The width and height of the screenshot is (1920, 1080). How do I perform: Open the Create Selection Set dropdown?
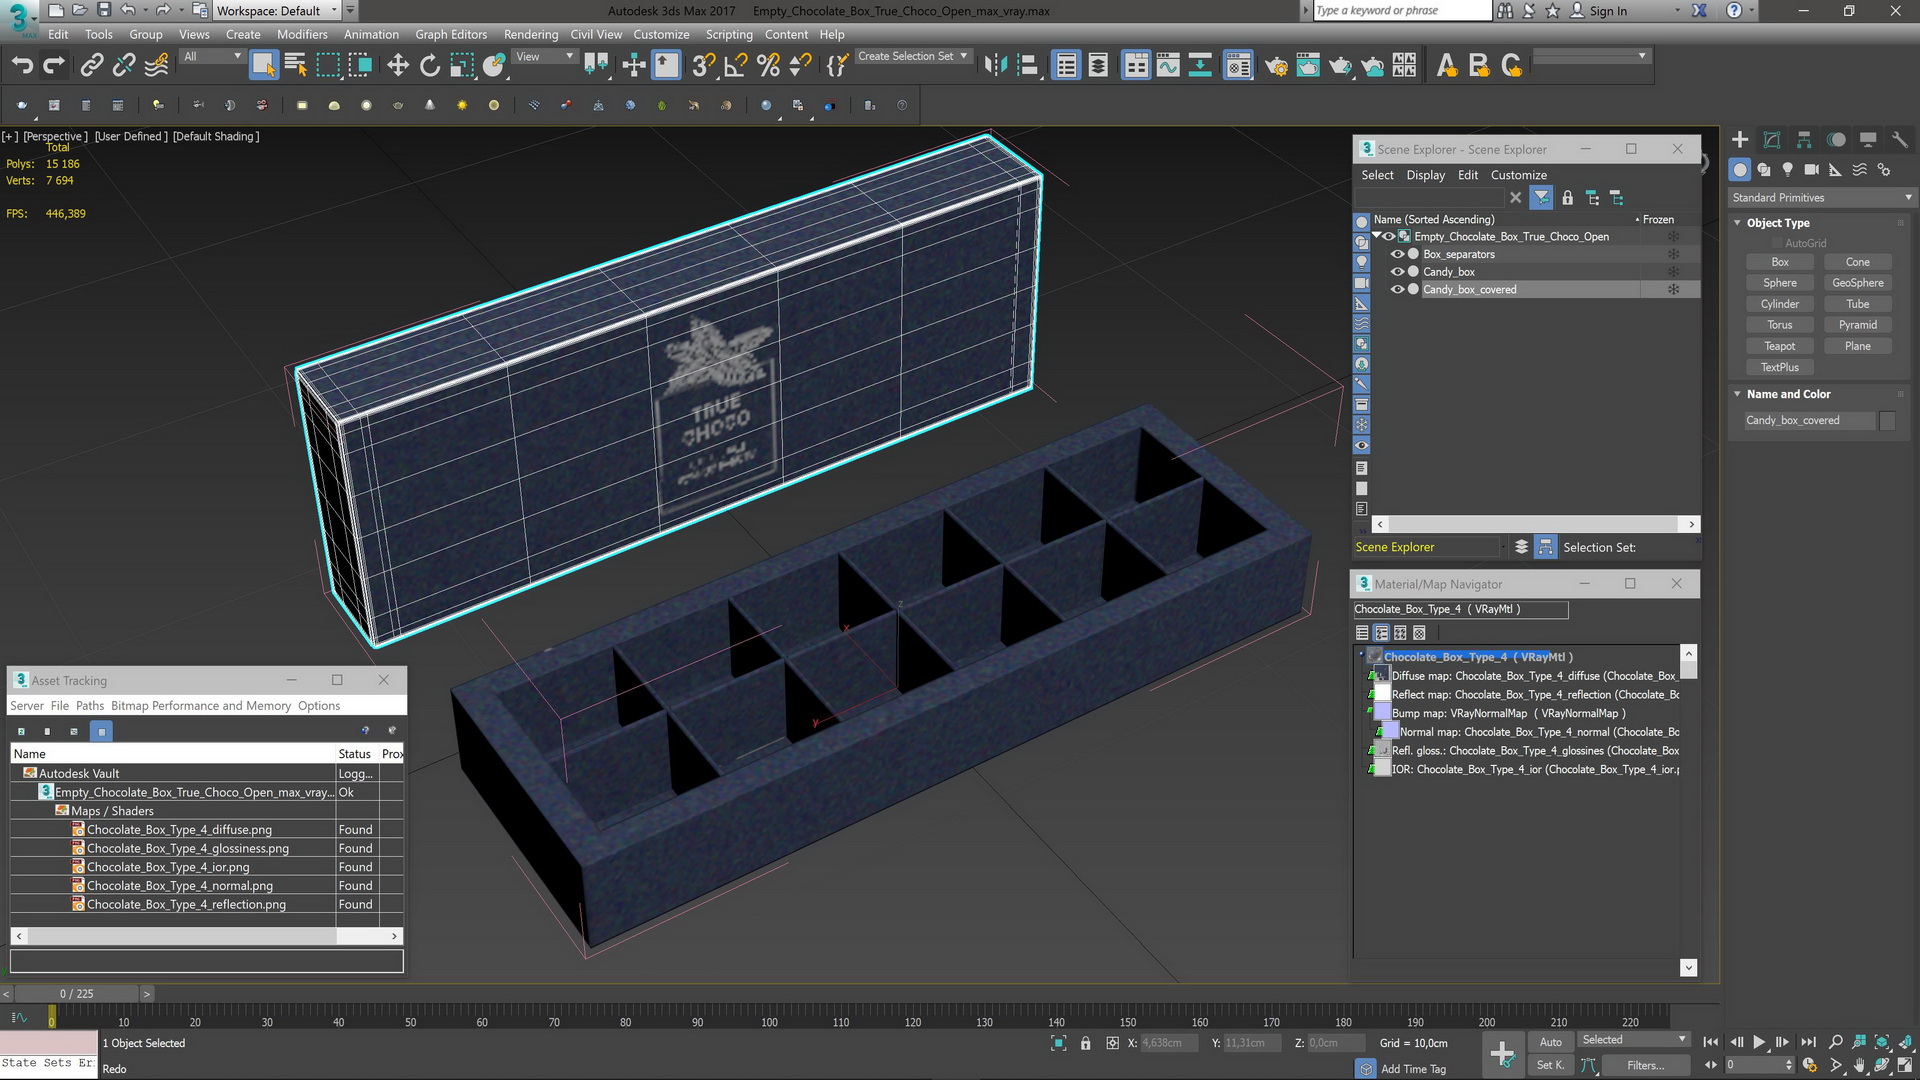click(913, 57)
